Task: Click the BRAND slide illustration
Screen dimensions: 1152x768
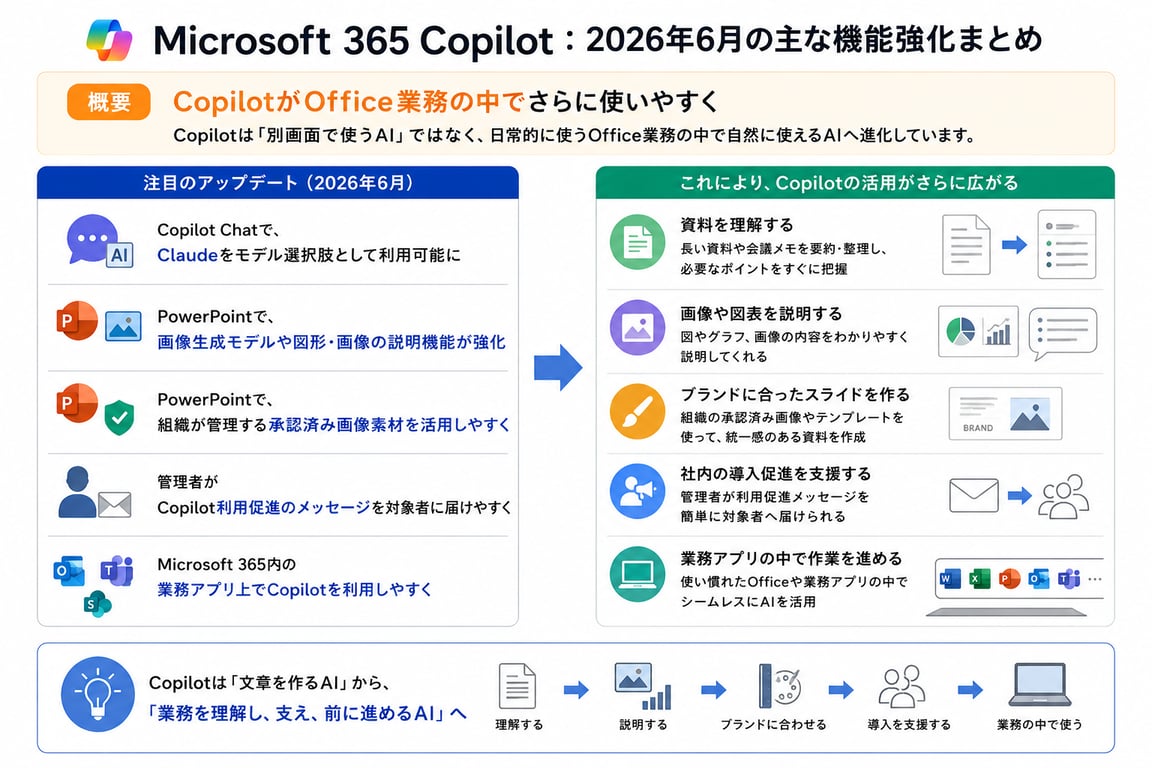Action: [x=1005, y=414]
